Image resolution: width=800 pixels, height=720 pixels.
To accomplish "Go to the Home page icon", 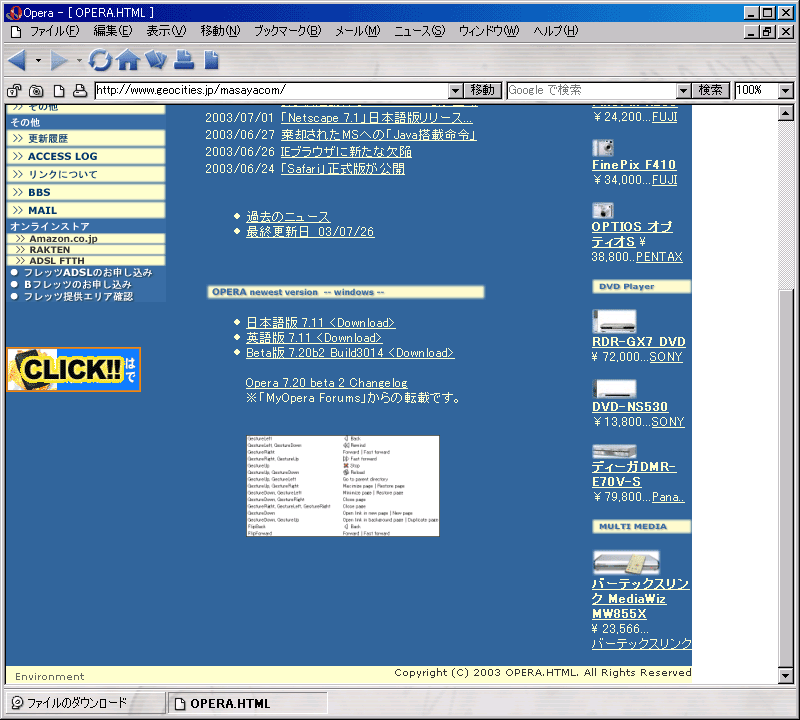I will pos(128,60).
